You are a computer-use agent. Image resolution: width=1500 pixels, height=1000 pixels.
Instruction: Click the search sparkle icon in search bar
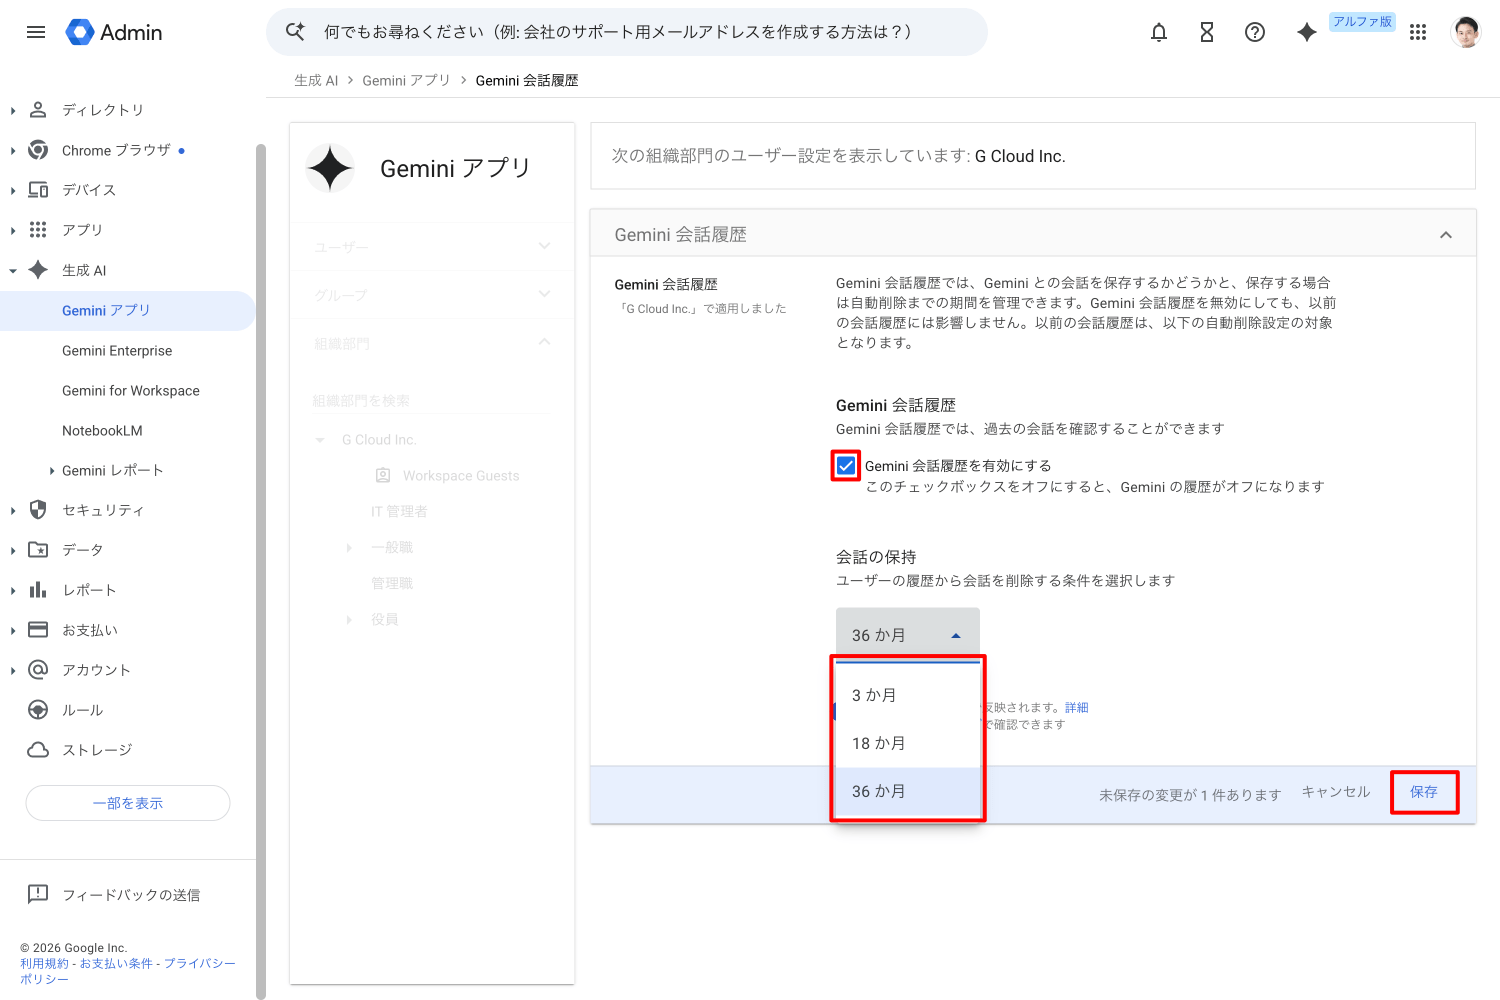[295, 32]
